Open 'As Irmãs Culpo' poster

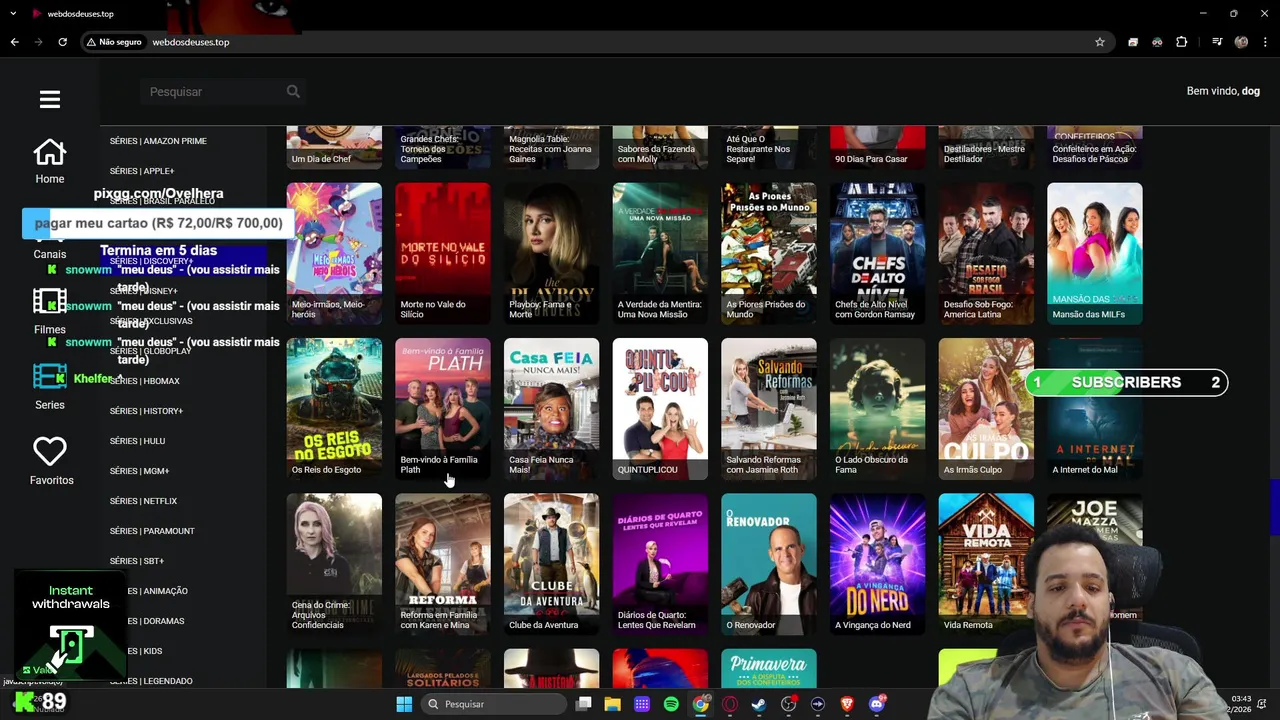click(x=986, y=409)
